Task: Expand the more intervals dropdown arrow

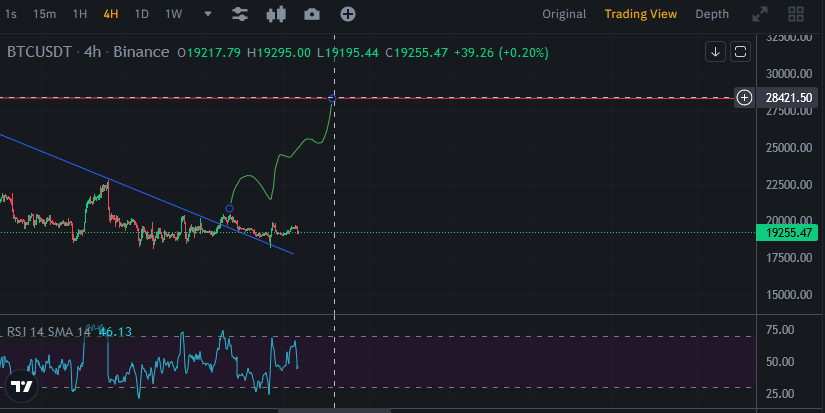Action: (x=208, y=14)
